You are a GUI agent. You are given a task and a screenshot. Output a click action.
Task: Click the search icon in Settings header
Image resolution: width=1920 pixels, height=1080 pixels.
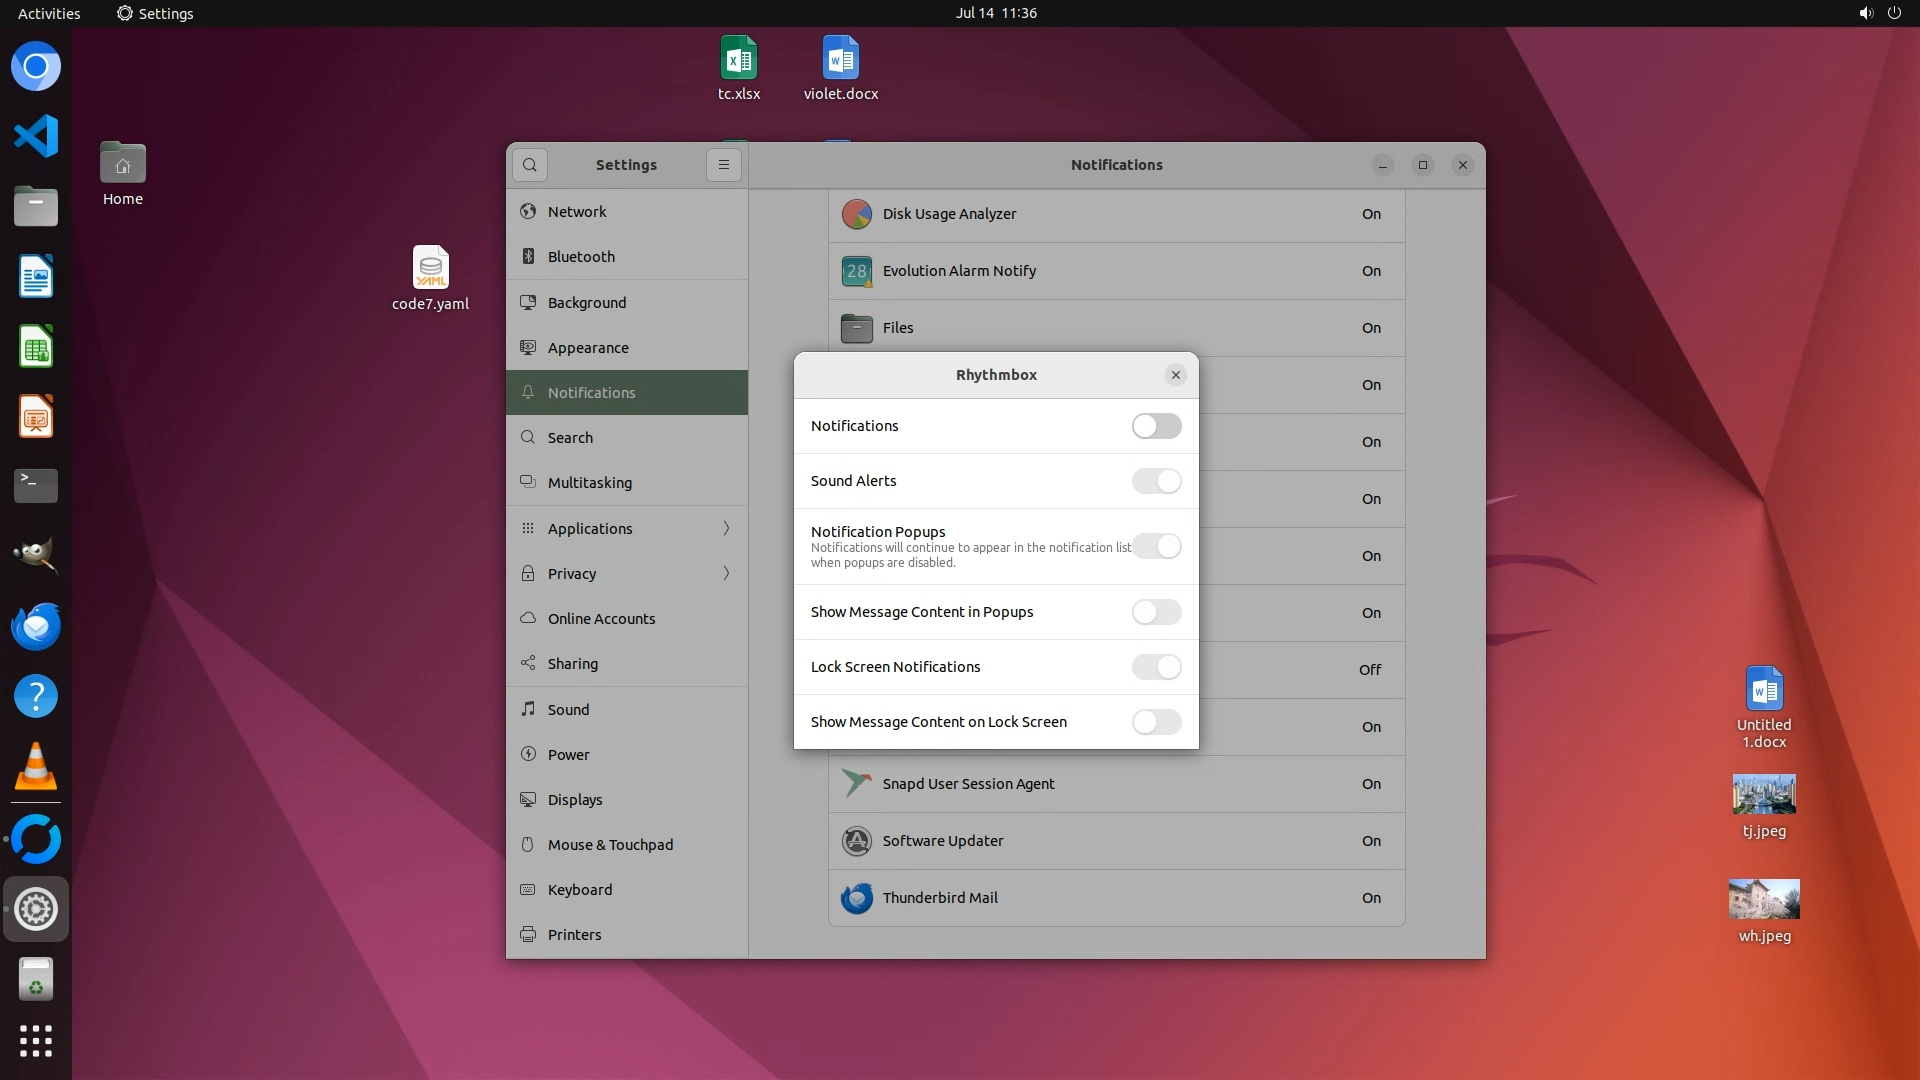coord(530,165)
